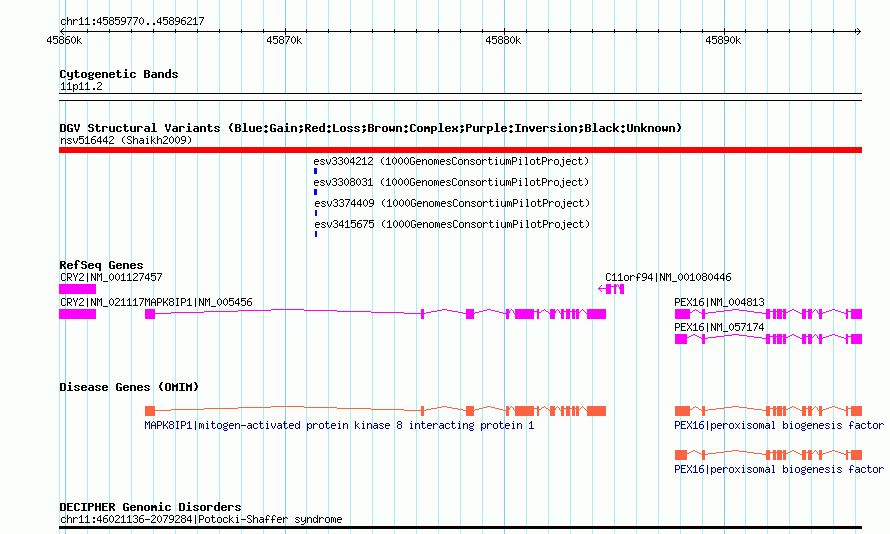Click the lower orange PEX16 OMIM first exon
Image resolution: width=890 pixels, height=534 pixels.
681,455
